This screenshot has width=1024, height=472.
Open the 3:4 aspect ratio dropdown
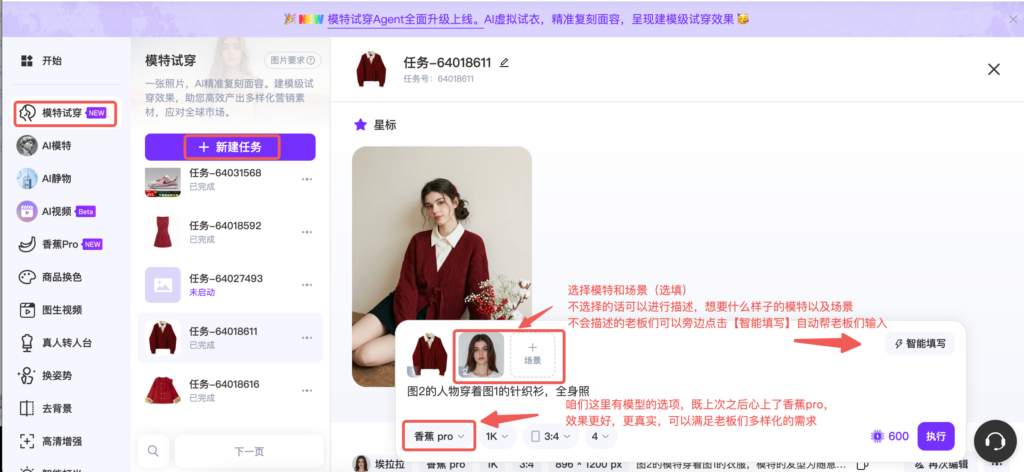coord(552,437)
